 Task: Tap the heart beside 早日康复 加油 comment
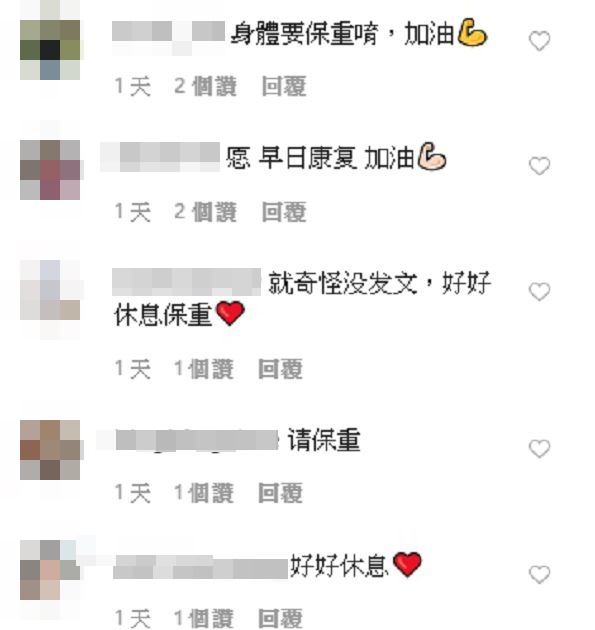coord(539,166)
